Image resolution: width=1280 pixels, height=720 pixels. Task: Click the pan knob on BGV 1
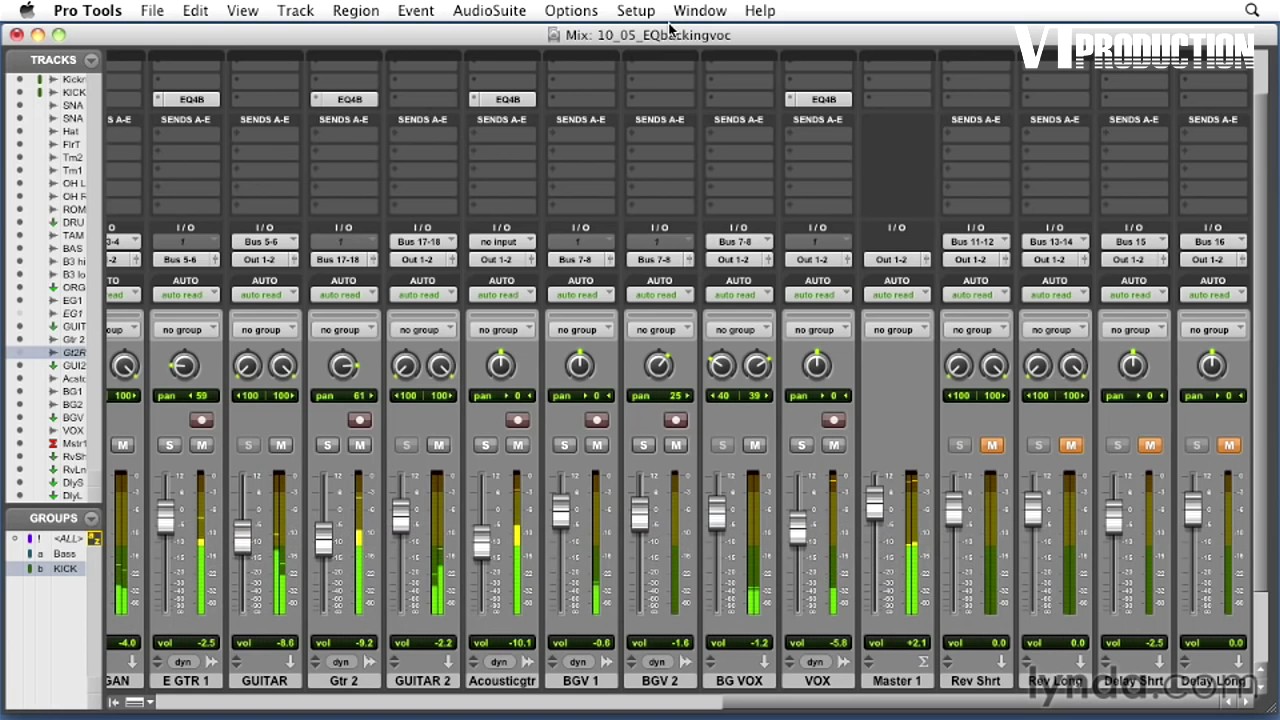pos(580,366)
